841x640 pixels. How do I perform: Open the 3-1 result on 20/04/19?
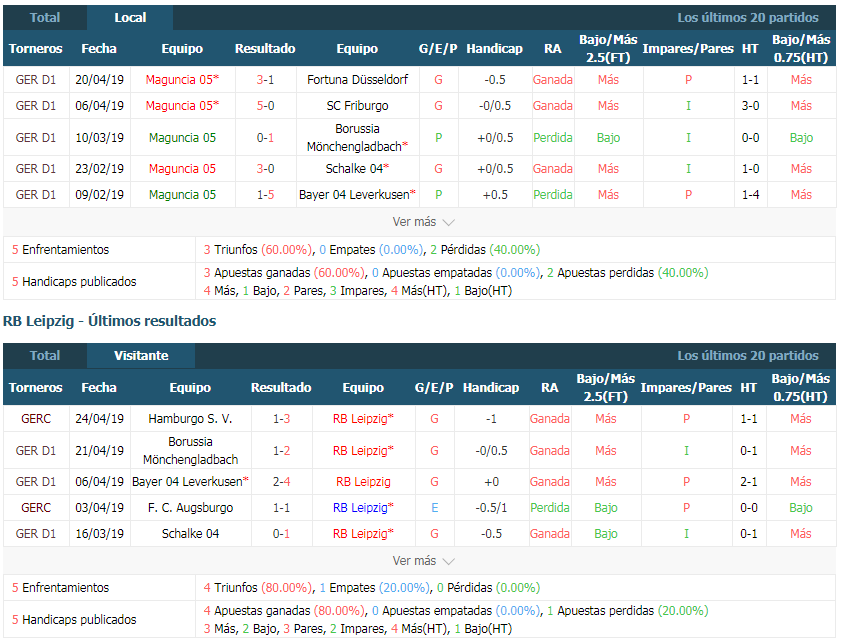[265, 80]
